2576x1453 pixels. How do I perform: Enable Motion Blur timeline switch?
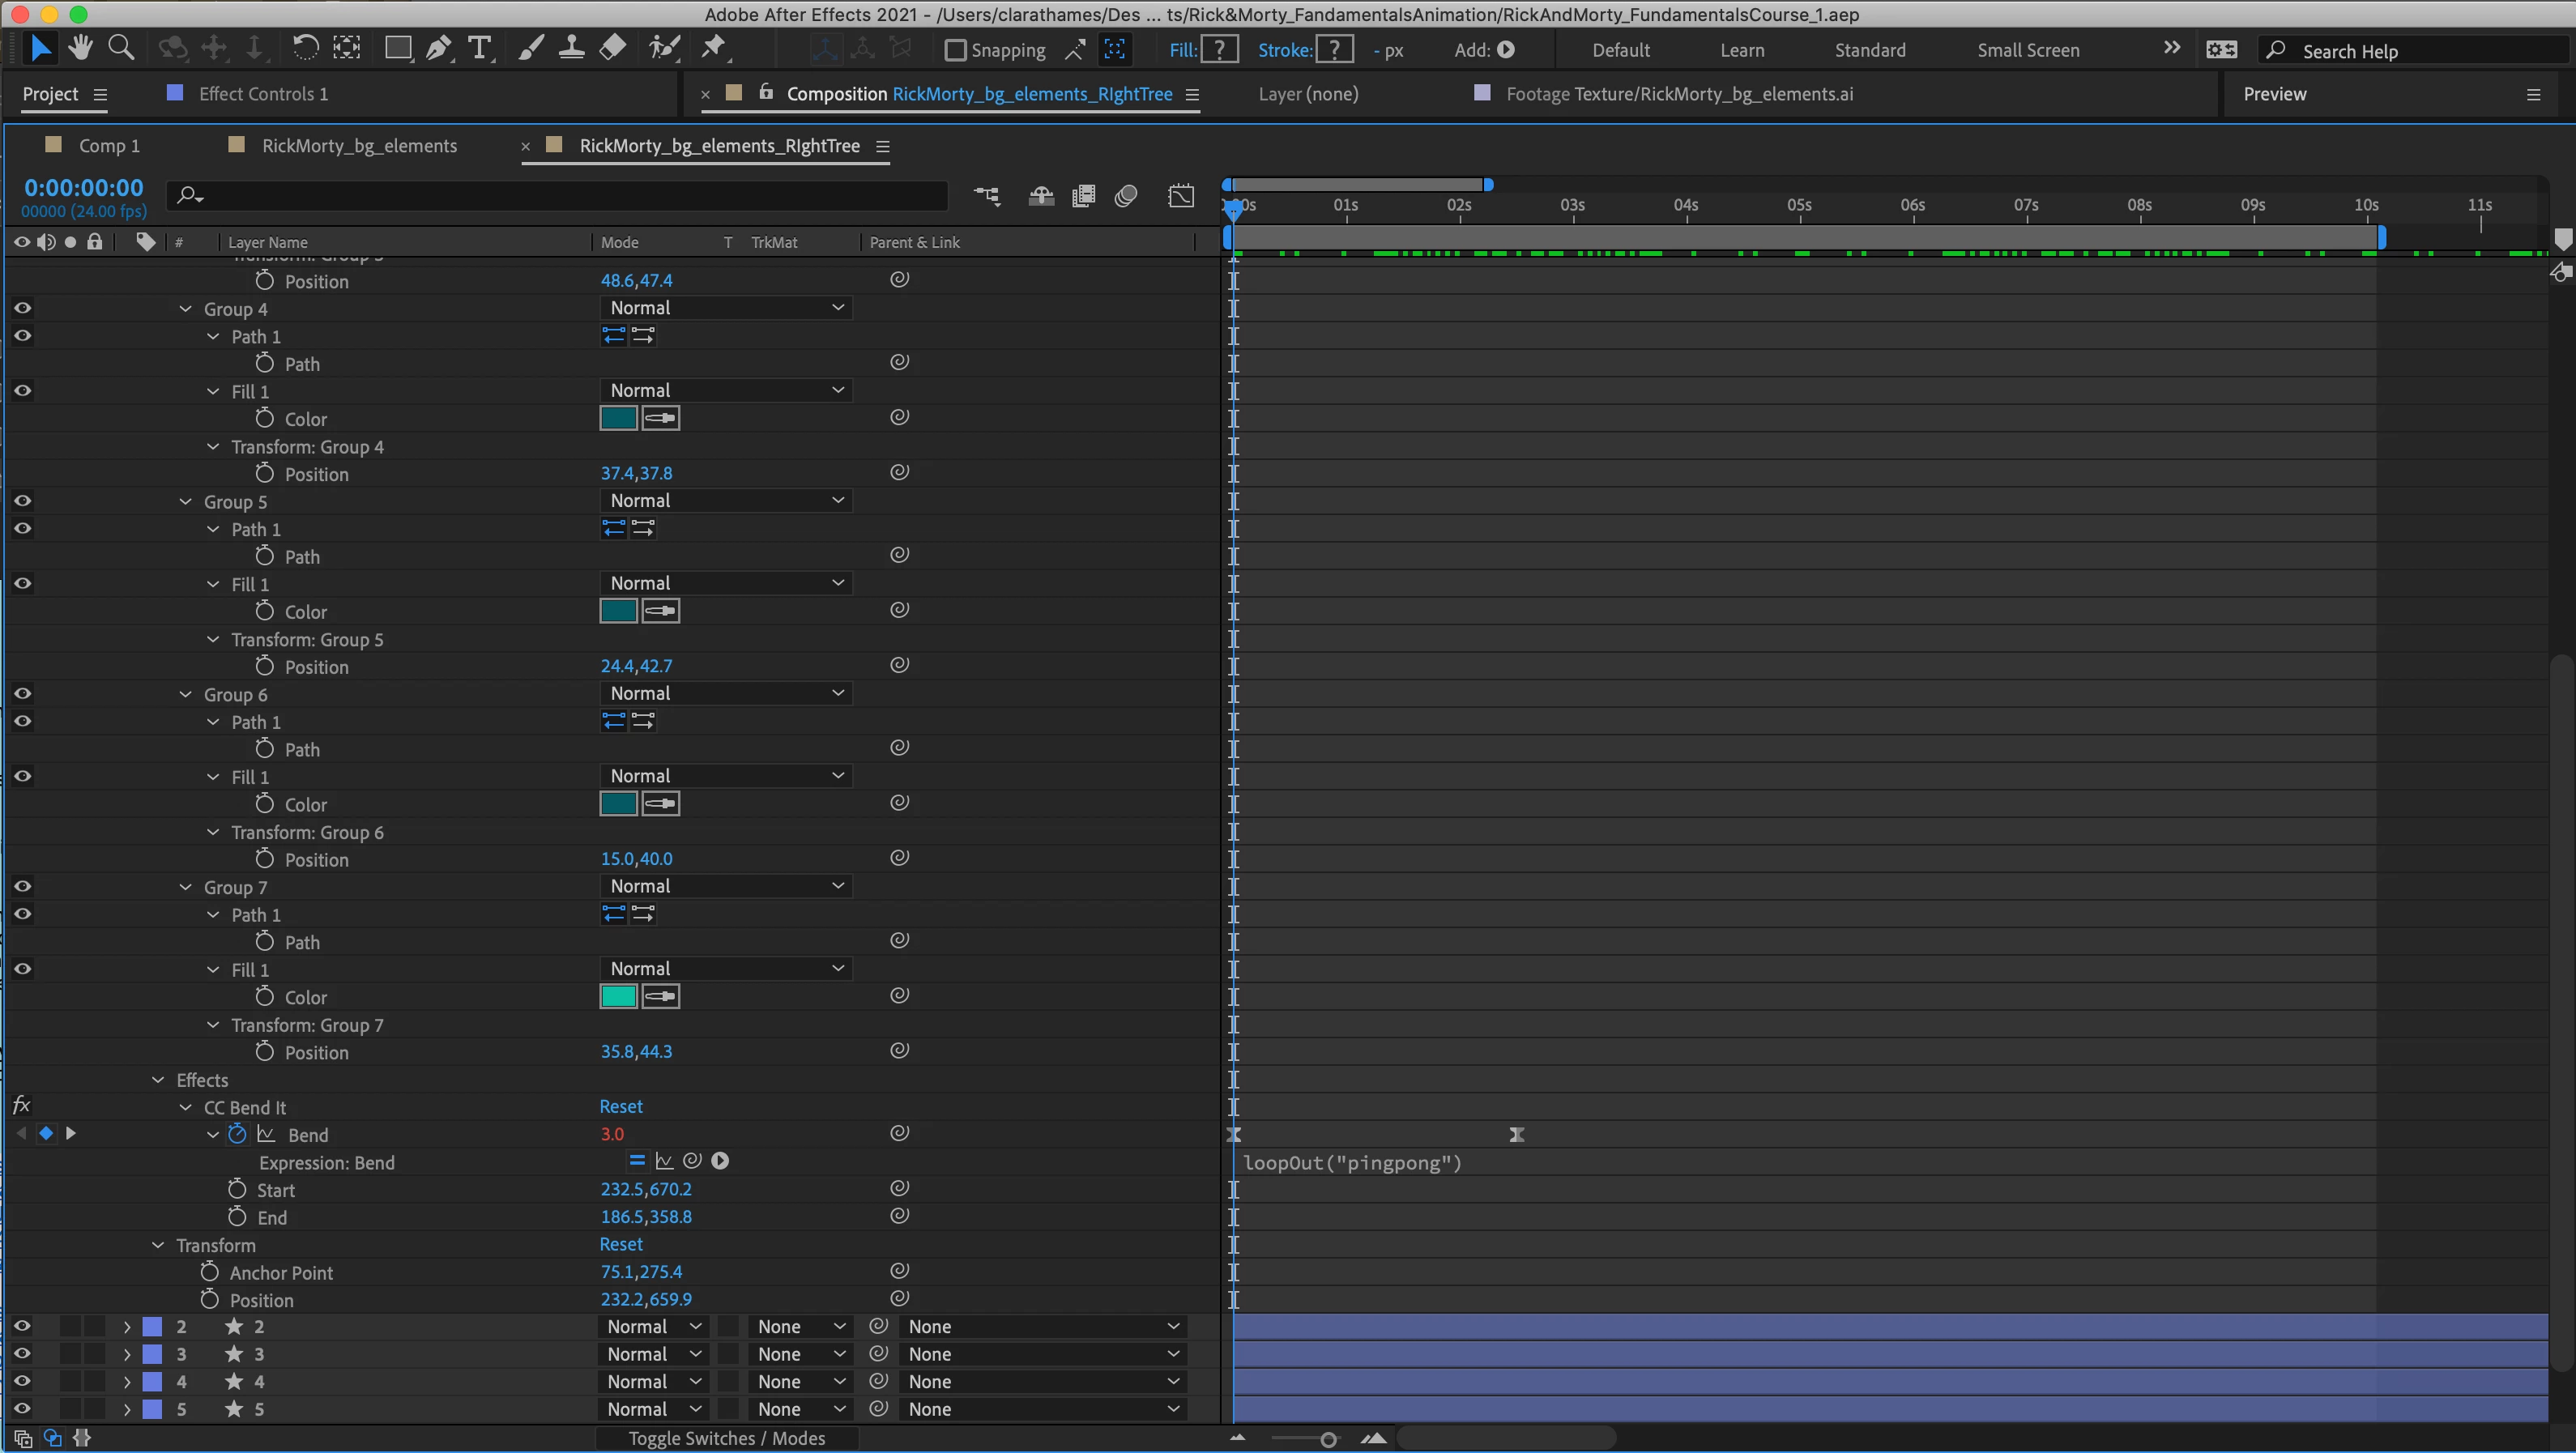click(1126, 196)
